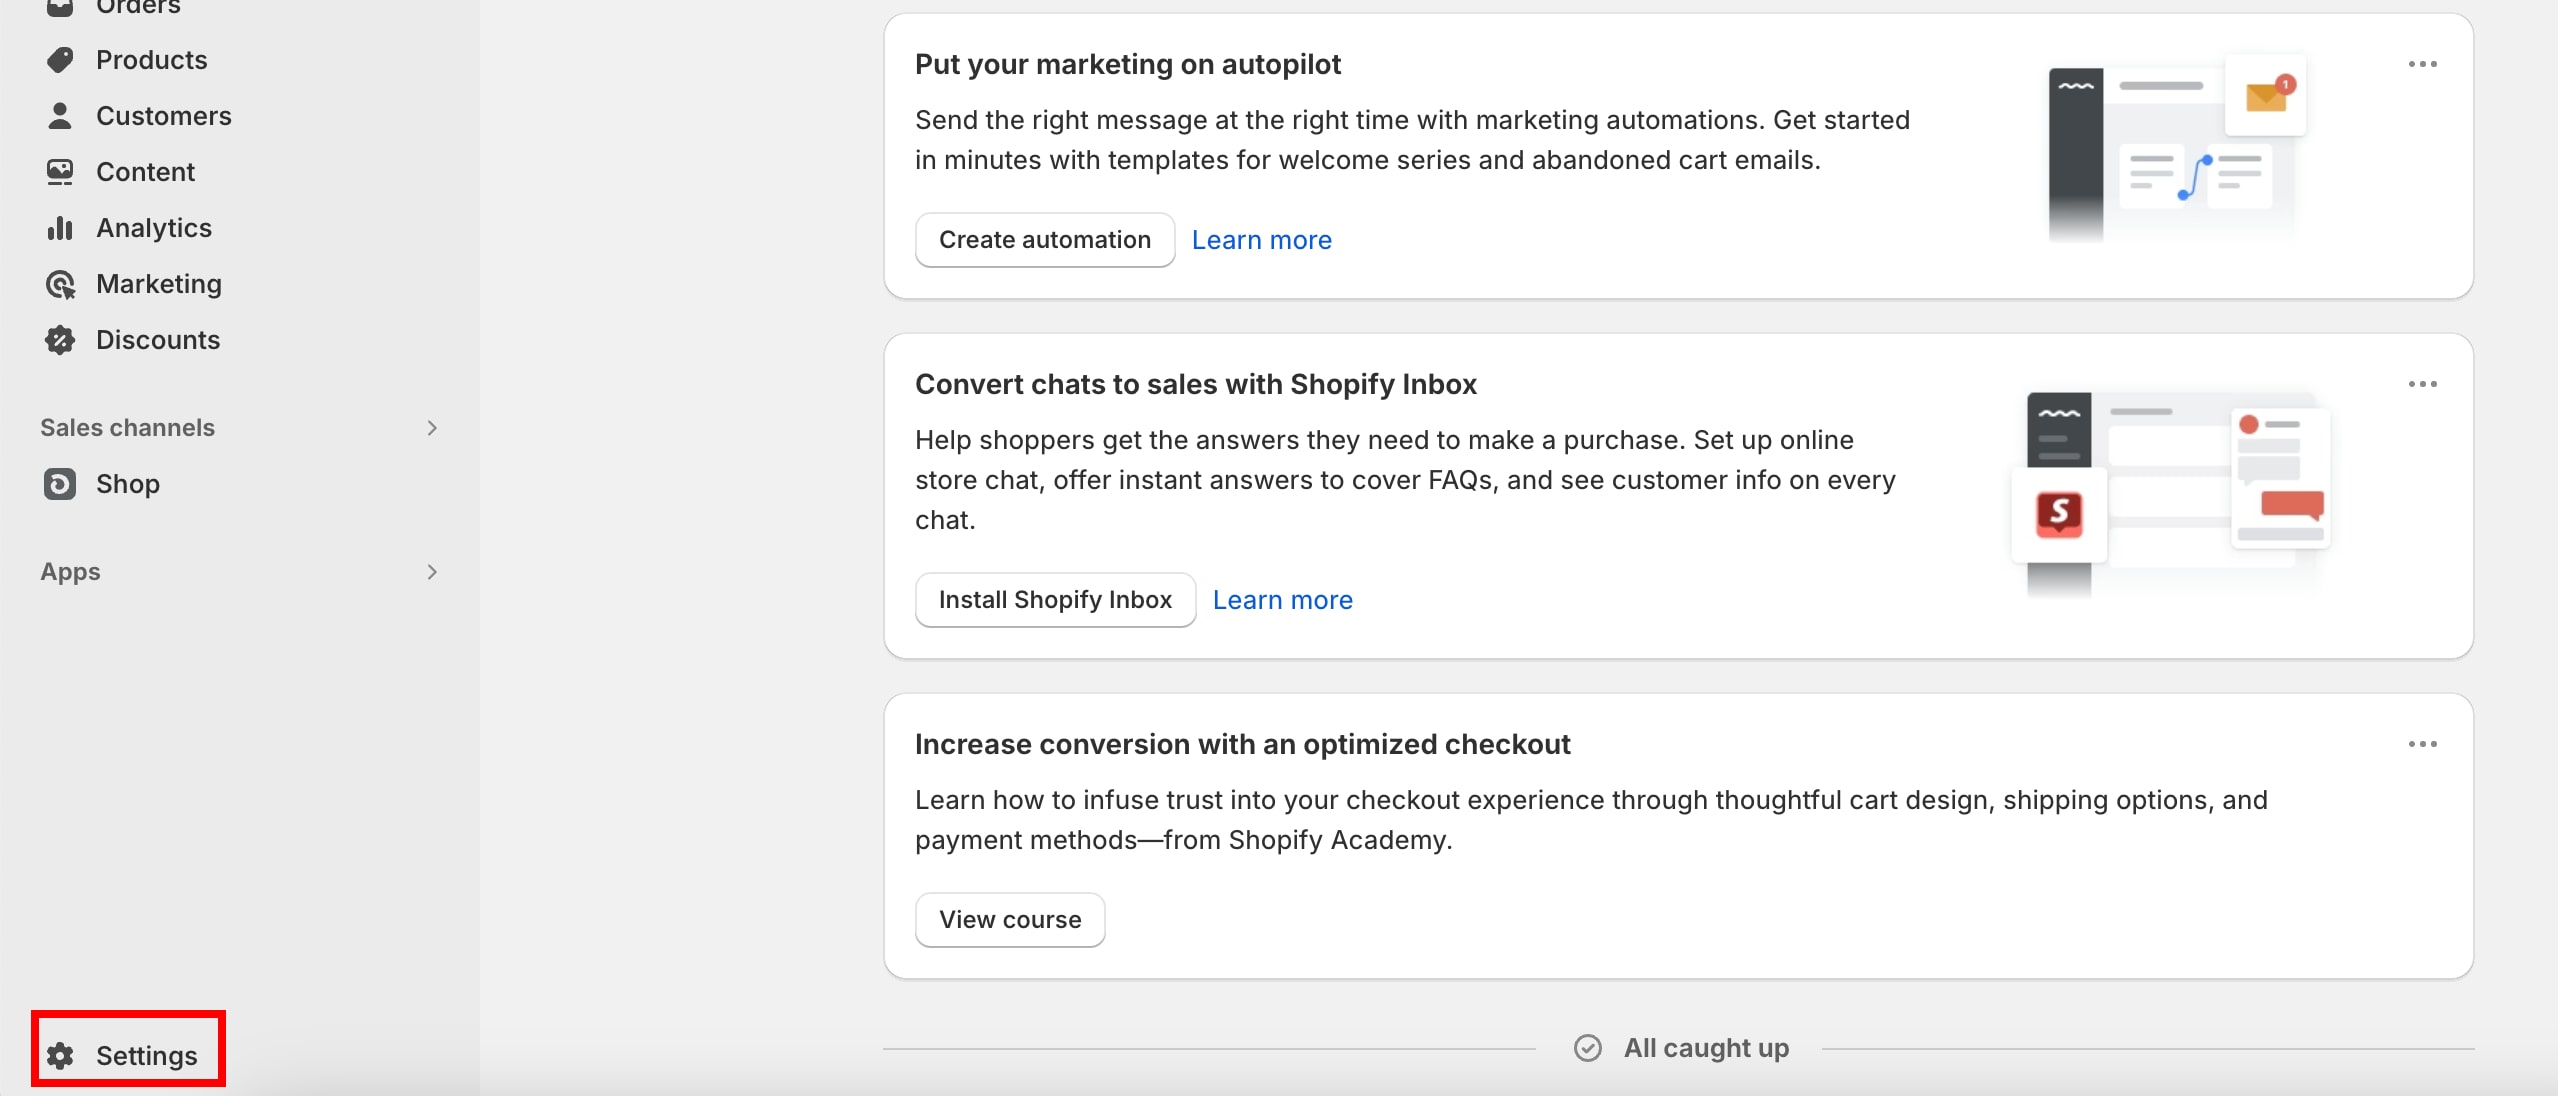The height and width of the screenshot is (1096, 2558).
Task: Open the Discounts badge icon
Action: (61, 340)
